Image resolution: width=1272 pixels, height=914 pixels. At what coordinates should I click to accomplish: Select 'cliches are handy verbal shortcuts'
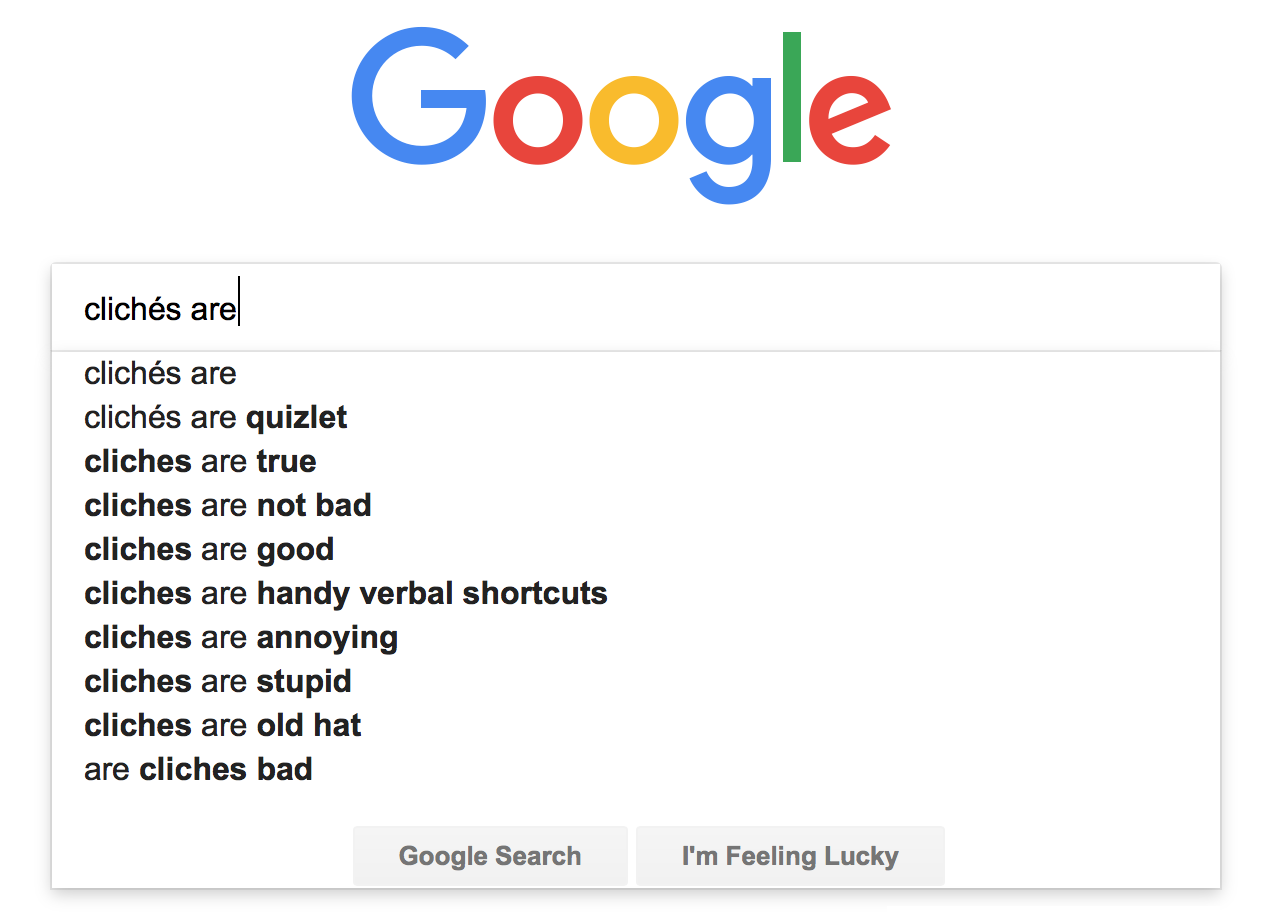[x=346, y=593]
